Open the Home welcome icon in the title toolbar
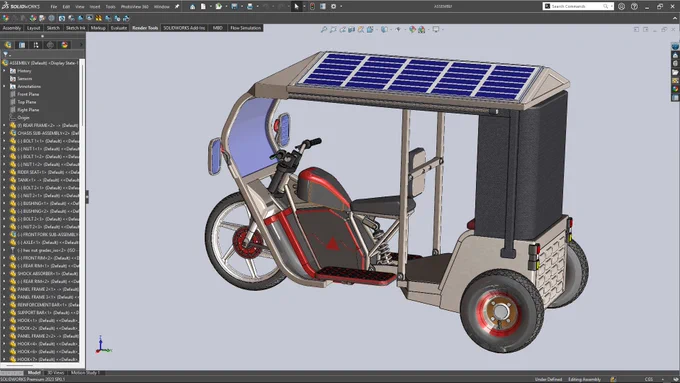Screen dimensions: 680x383 click(193, 7)
